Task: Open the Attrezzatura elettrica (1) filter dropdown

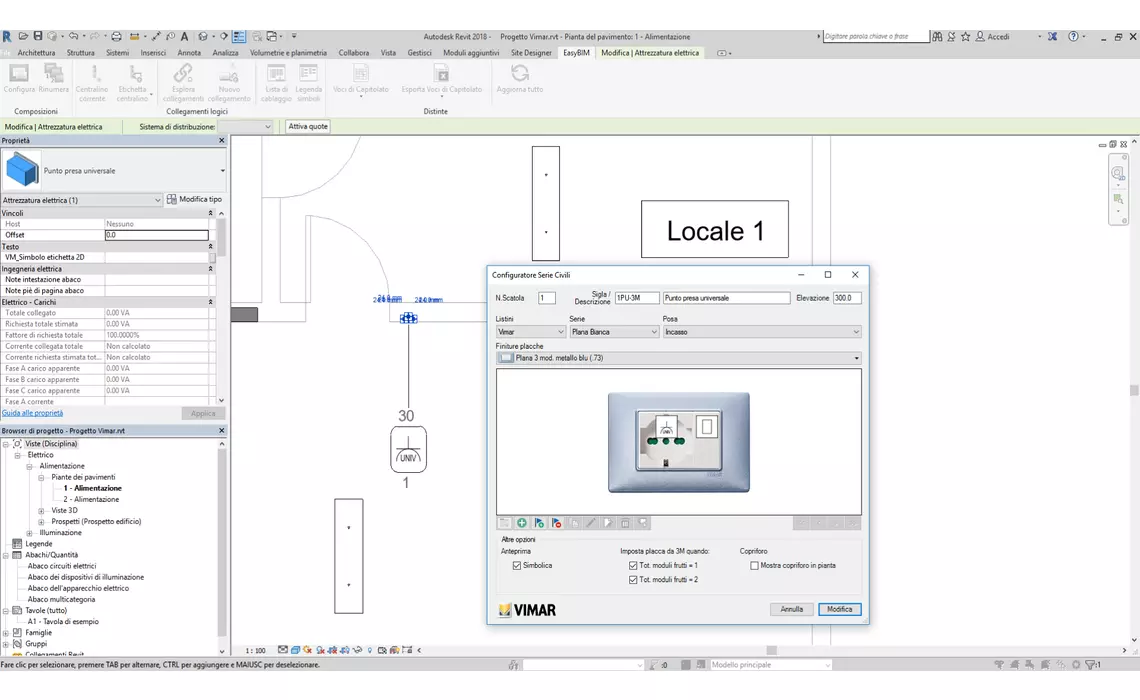Action: [81, 200]
